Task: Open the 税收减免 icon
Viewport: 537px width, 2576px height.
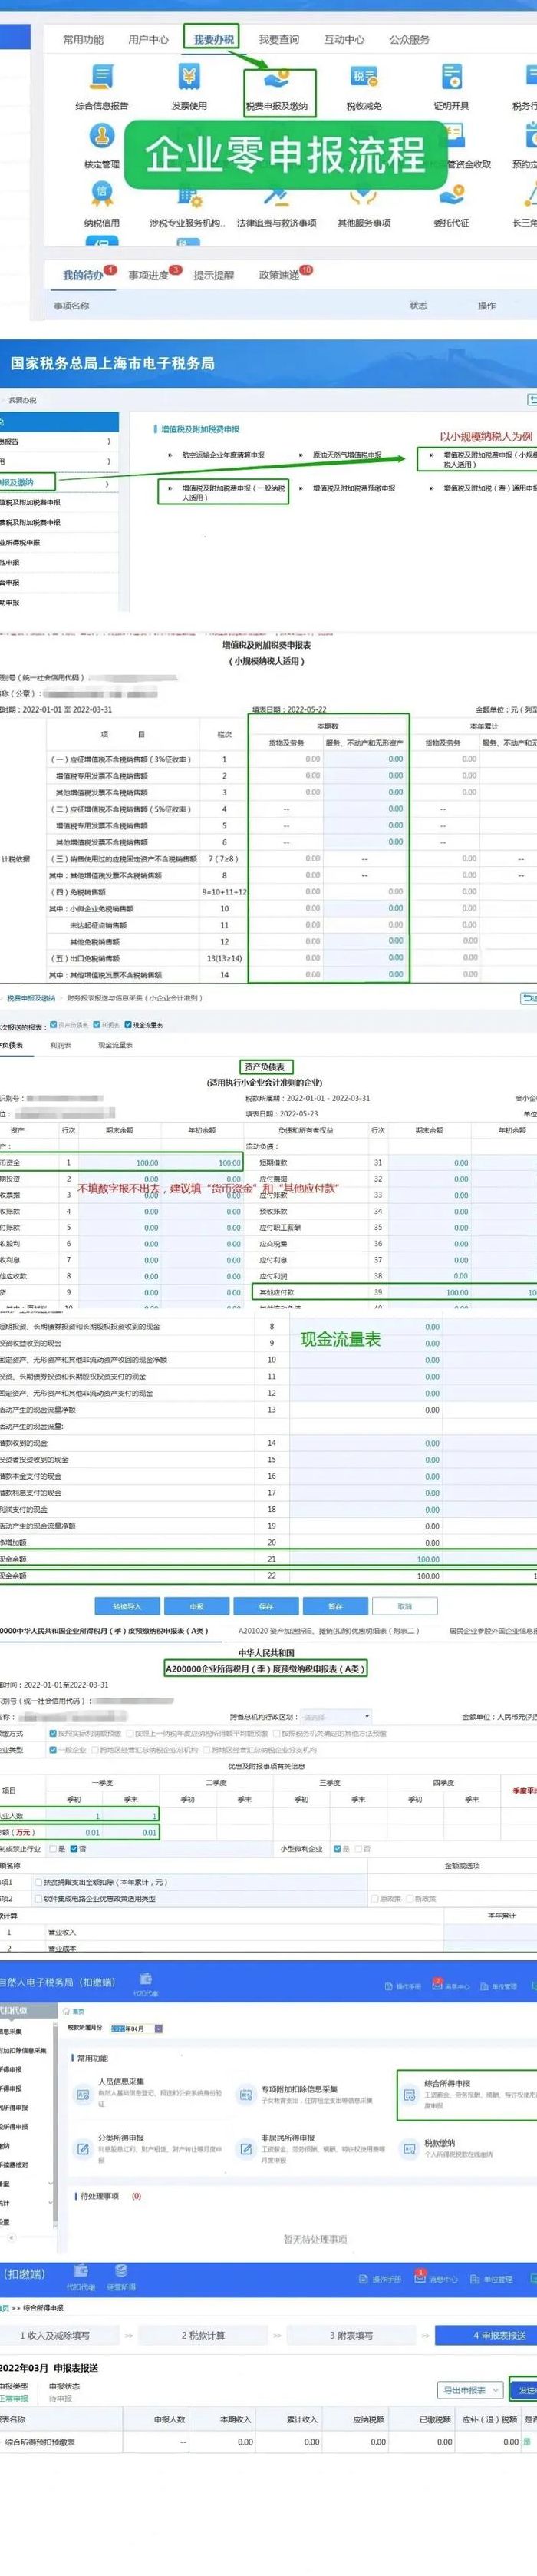Action: click(364, 76)
